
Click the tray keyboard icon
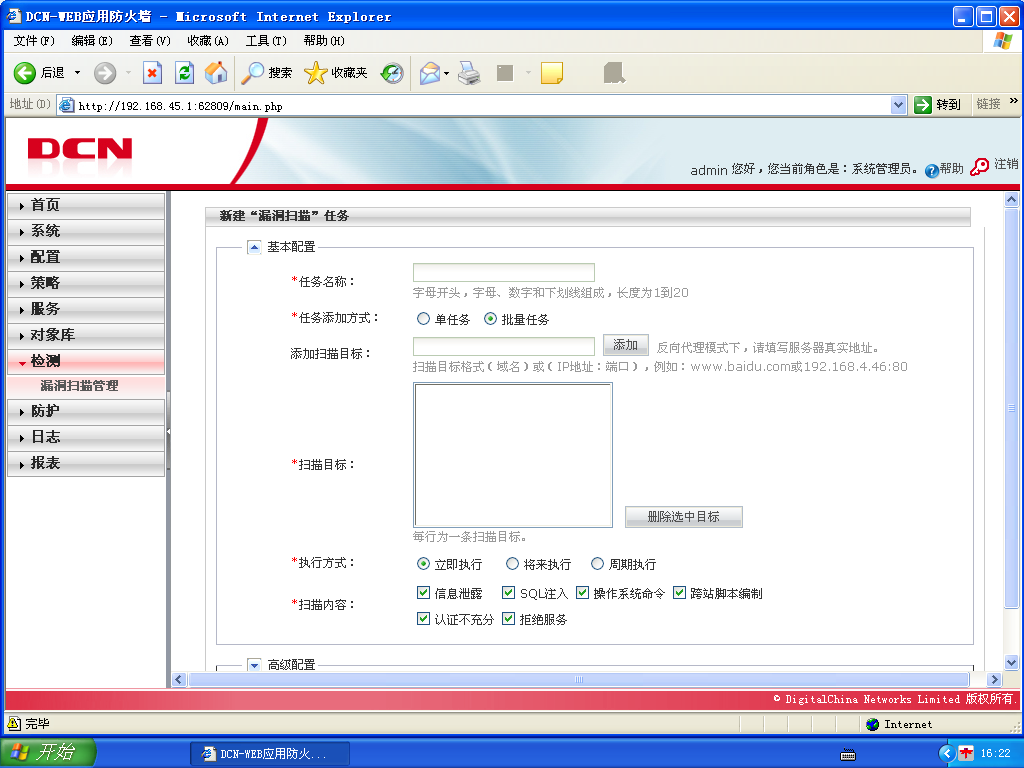848,755
